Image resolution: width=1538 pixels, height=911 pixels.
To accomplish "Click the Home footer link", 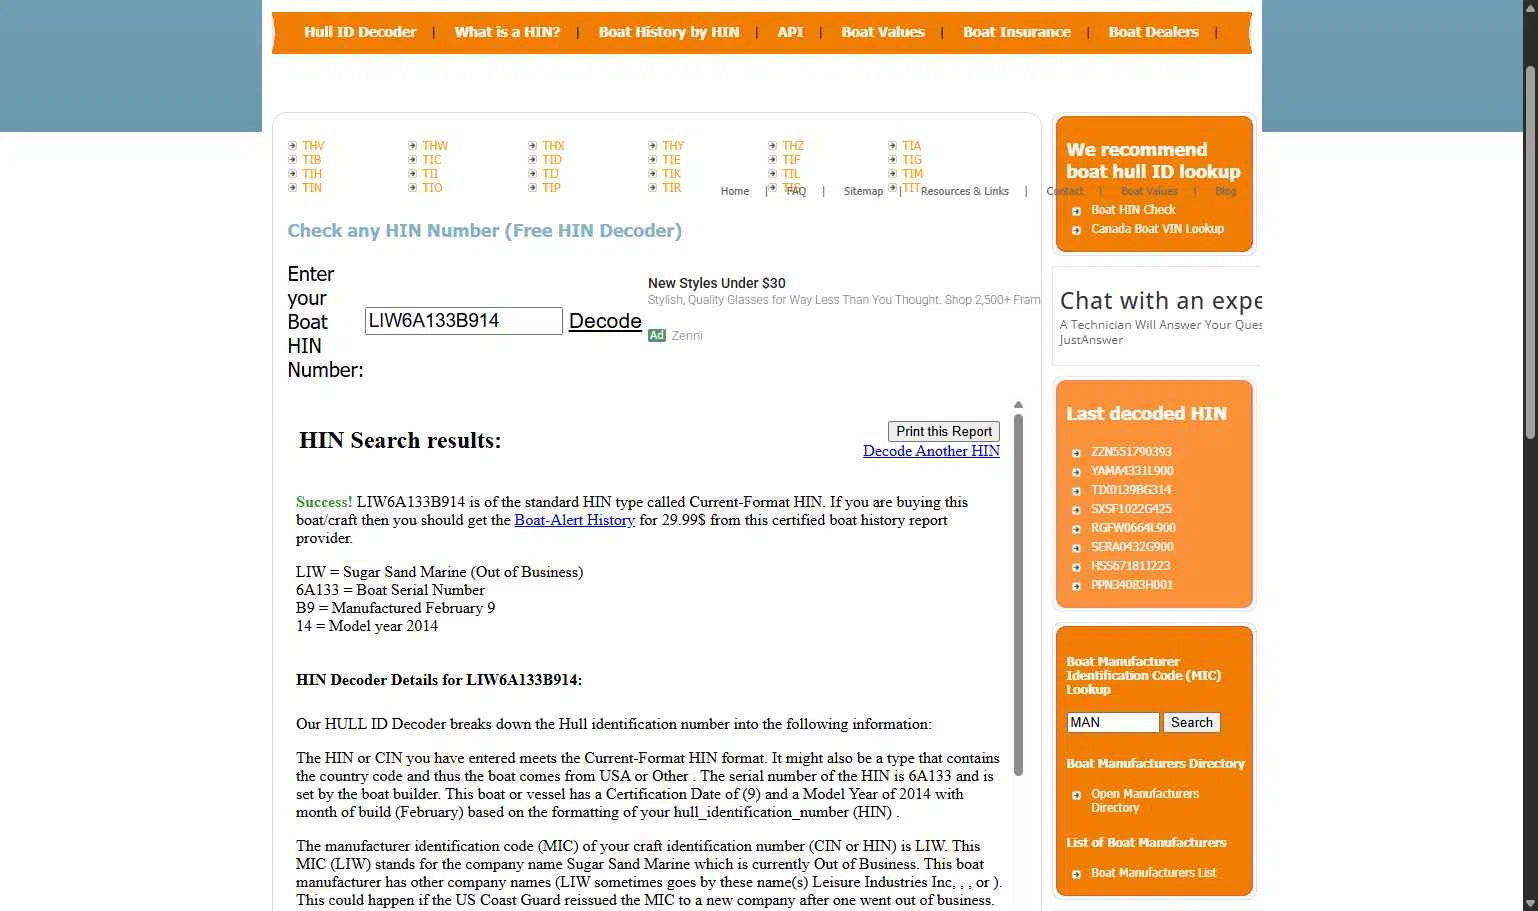I will [734, 191].
